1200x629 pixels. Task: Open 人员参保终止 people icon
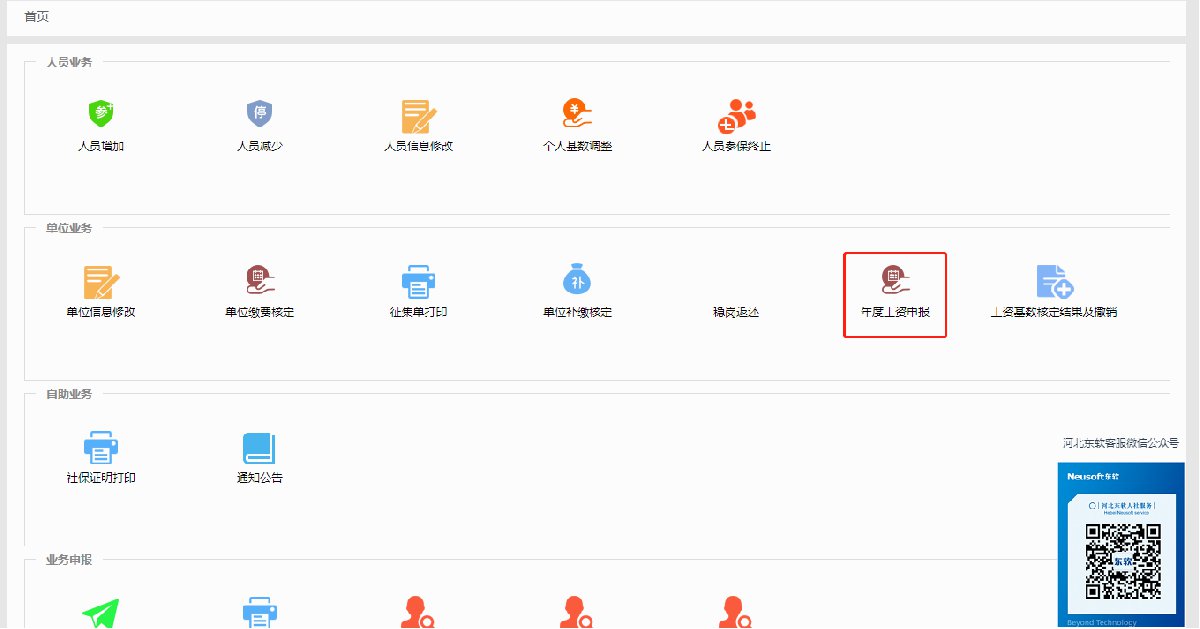[x=737, y=116]
